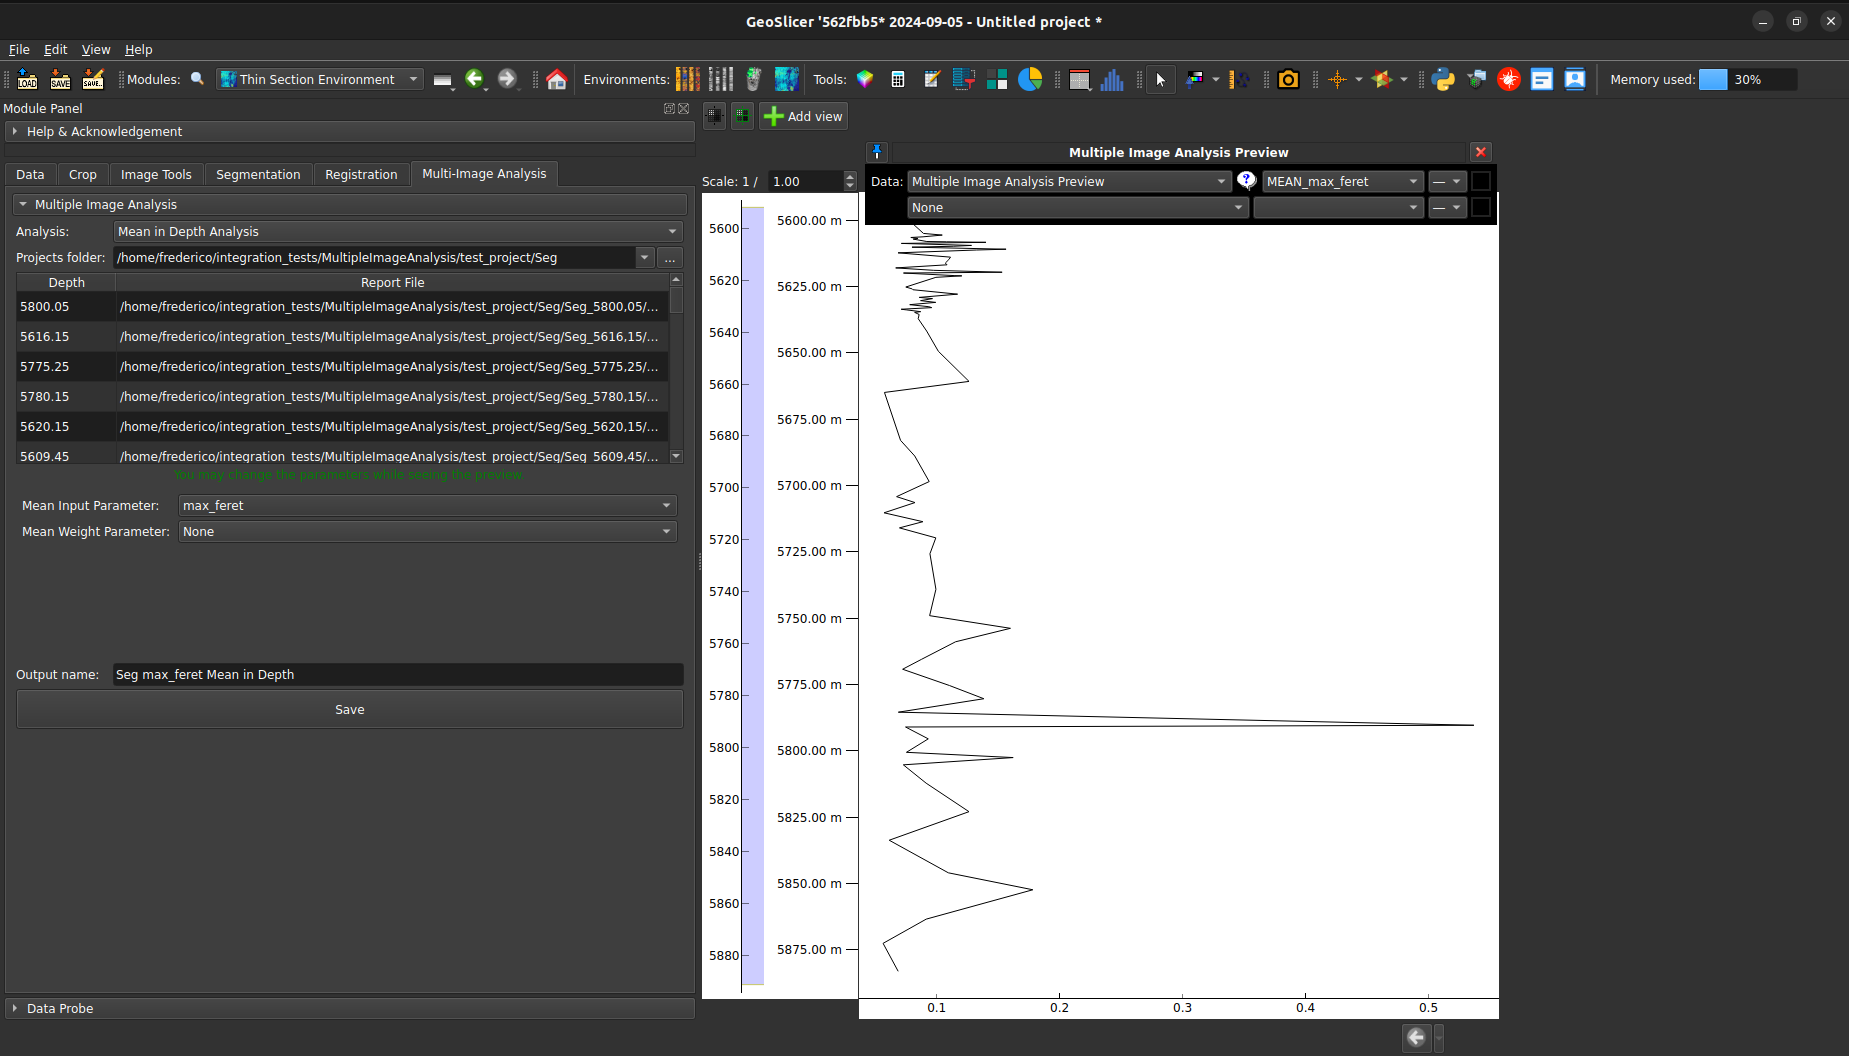This screenshot has width=1849, height=1056.
Task: Click the blue histogram chart tool icon
Action: [x=1112, y=80]
